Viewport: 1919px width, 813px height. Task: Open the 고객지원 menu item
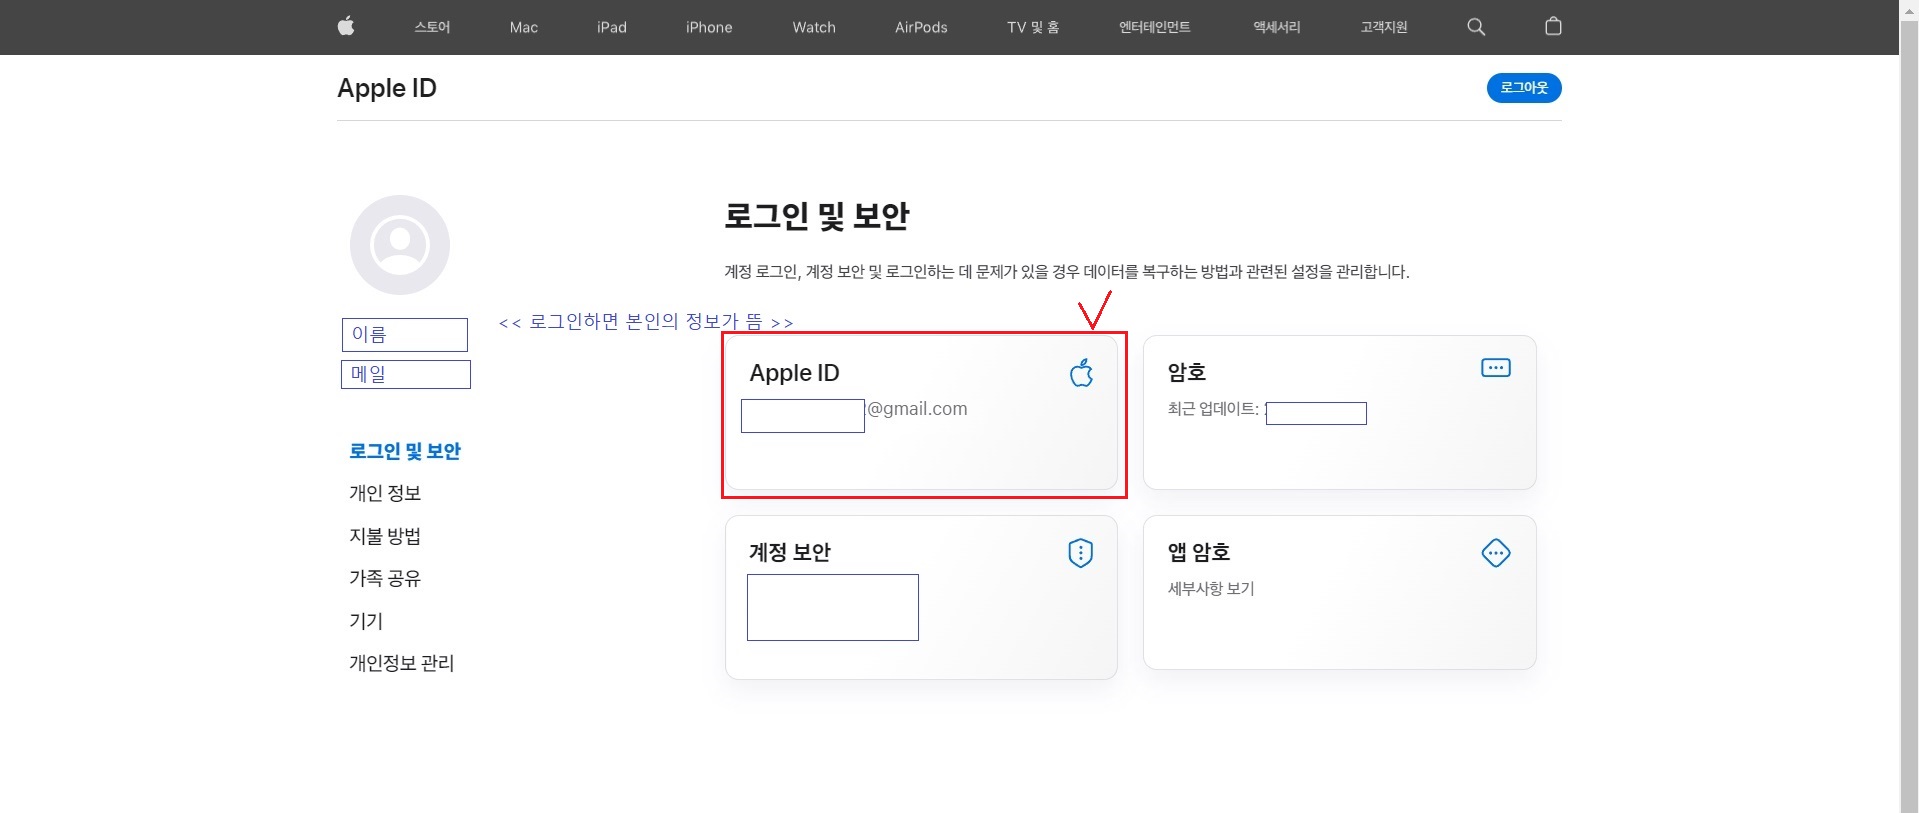tap(1384, 27)
